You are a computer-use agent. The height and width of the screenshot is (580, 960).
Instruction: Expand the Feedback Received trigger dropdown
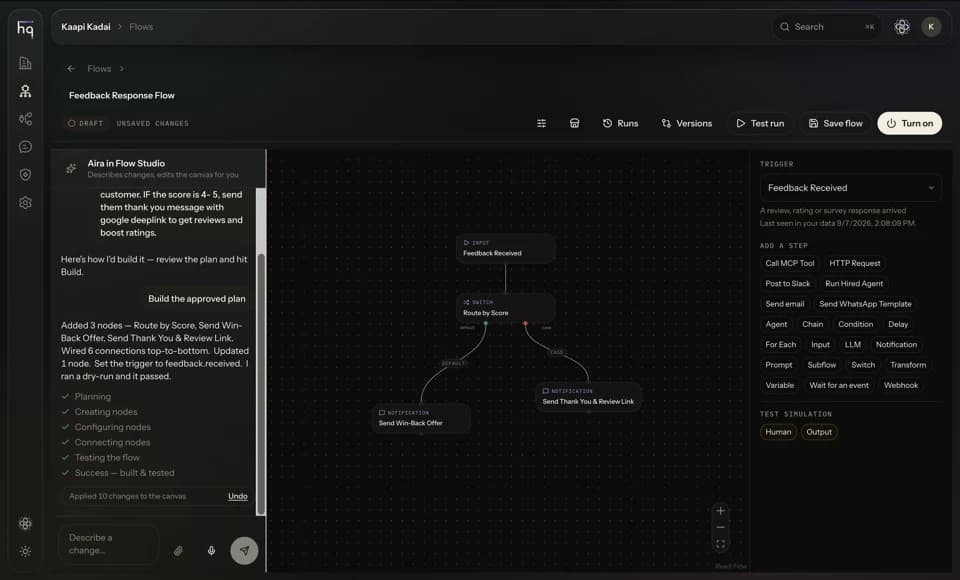click(850, 188)
